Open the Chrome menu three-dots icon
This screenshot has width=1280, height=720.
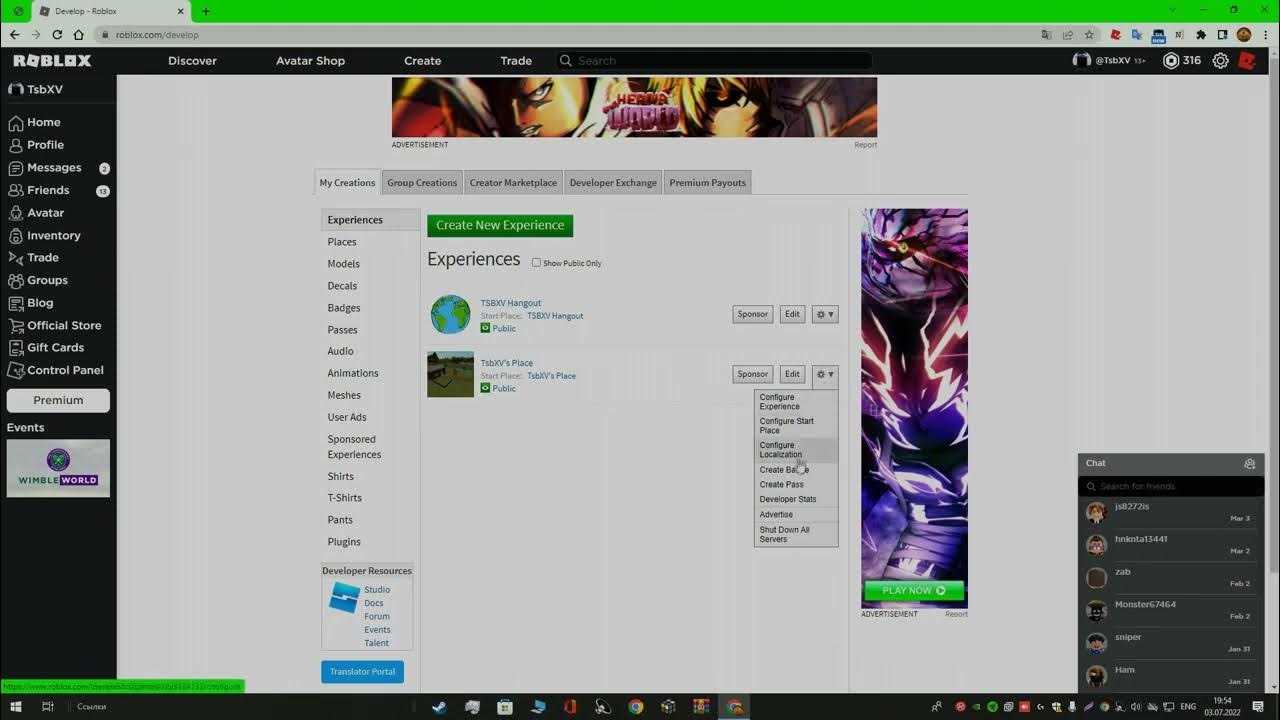click(x=1265, y=35)
